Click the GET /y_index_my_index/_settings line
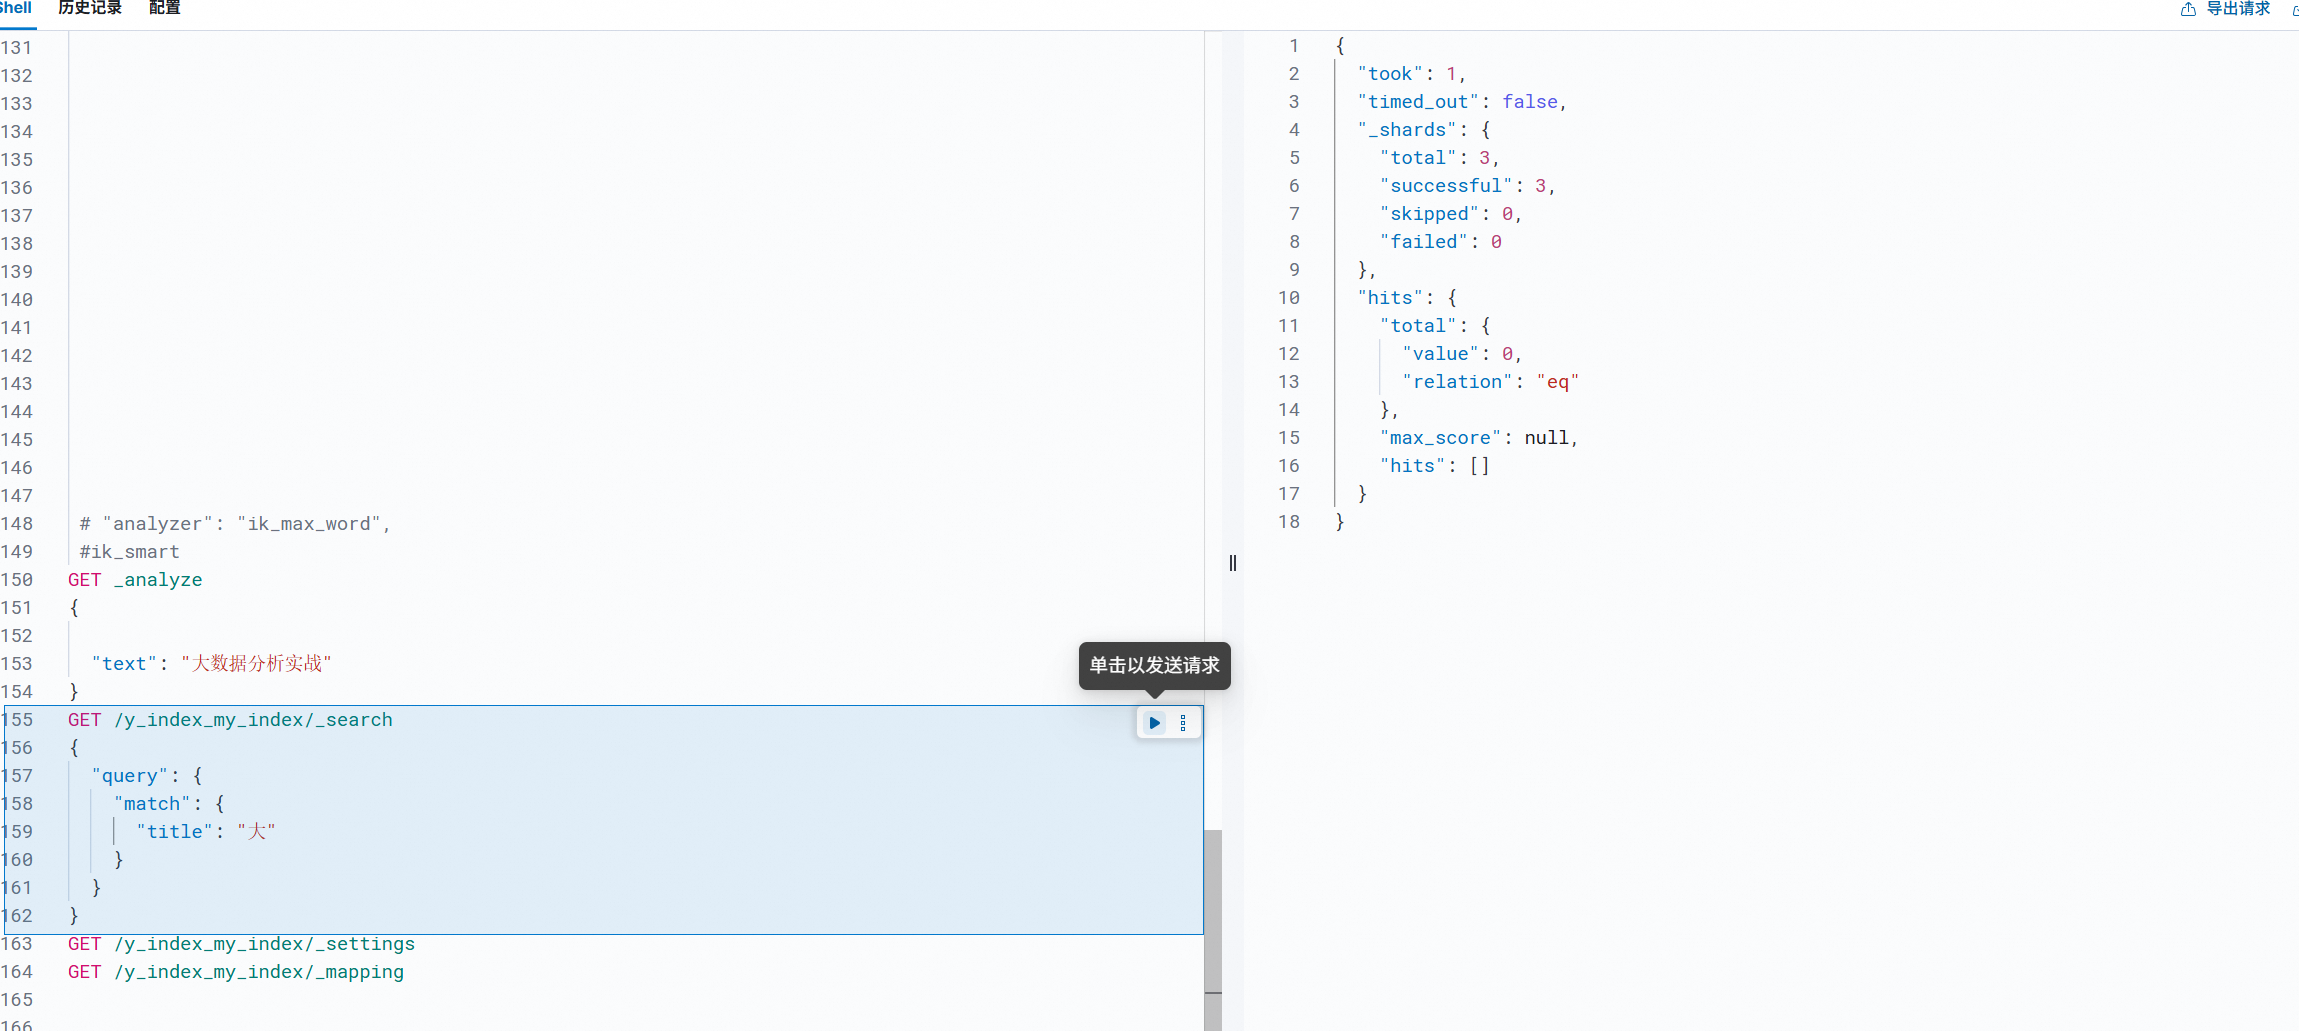Image resolution: width=2299 pixels, height=1031 pixels. click(x=242, y=943)
